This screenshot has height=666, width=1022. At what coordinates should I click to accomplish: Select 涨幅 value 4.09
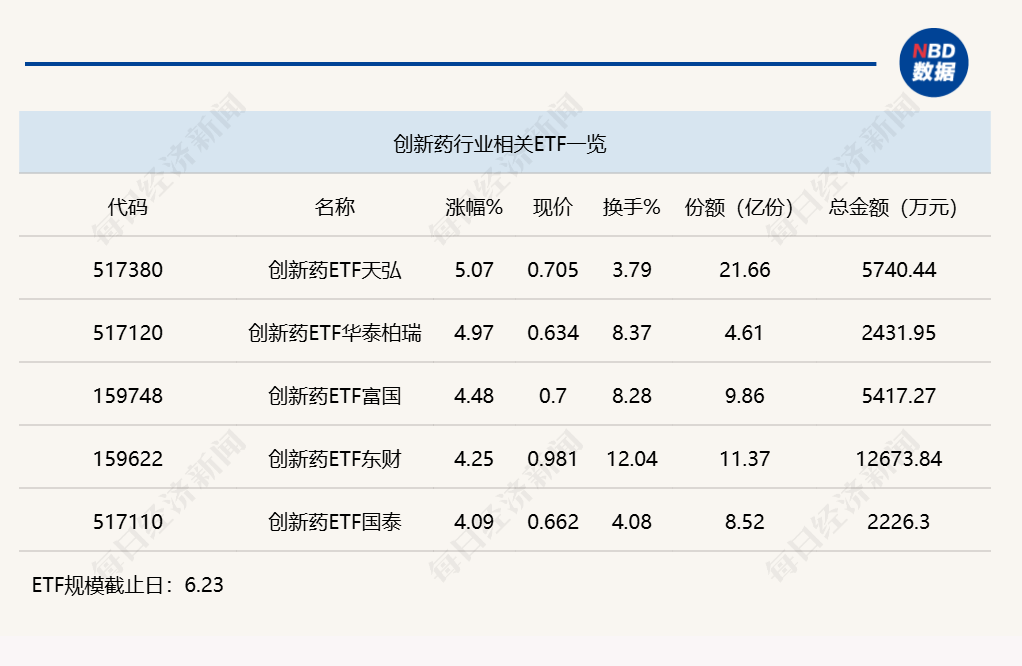(474, 521)
